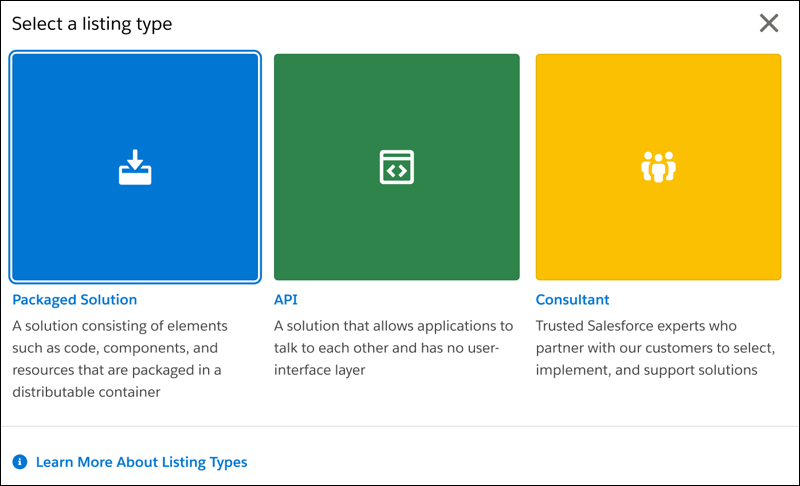This screenshot has width=800, height=486.
Task: Click the text line reading distributable container
Action: 86,392
